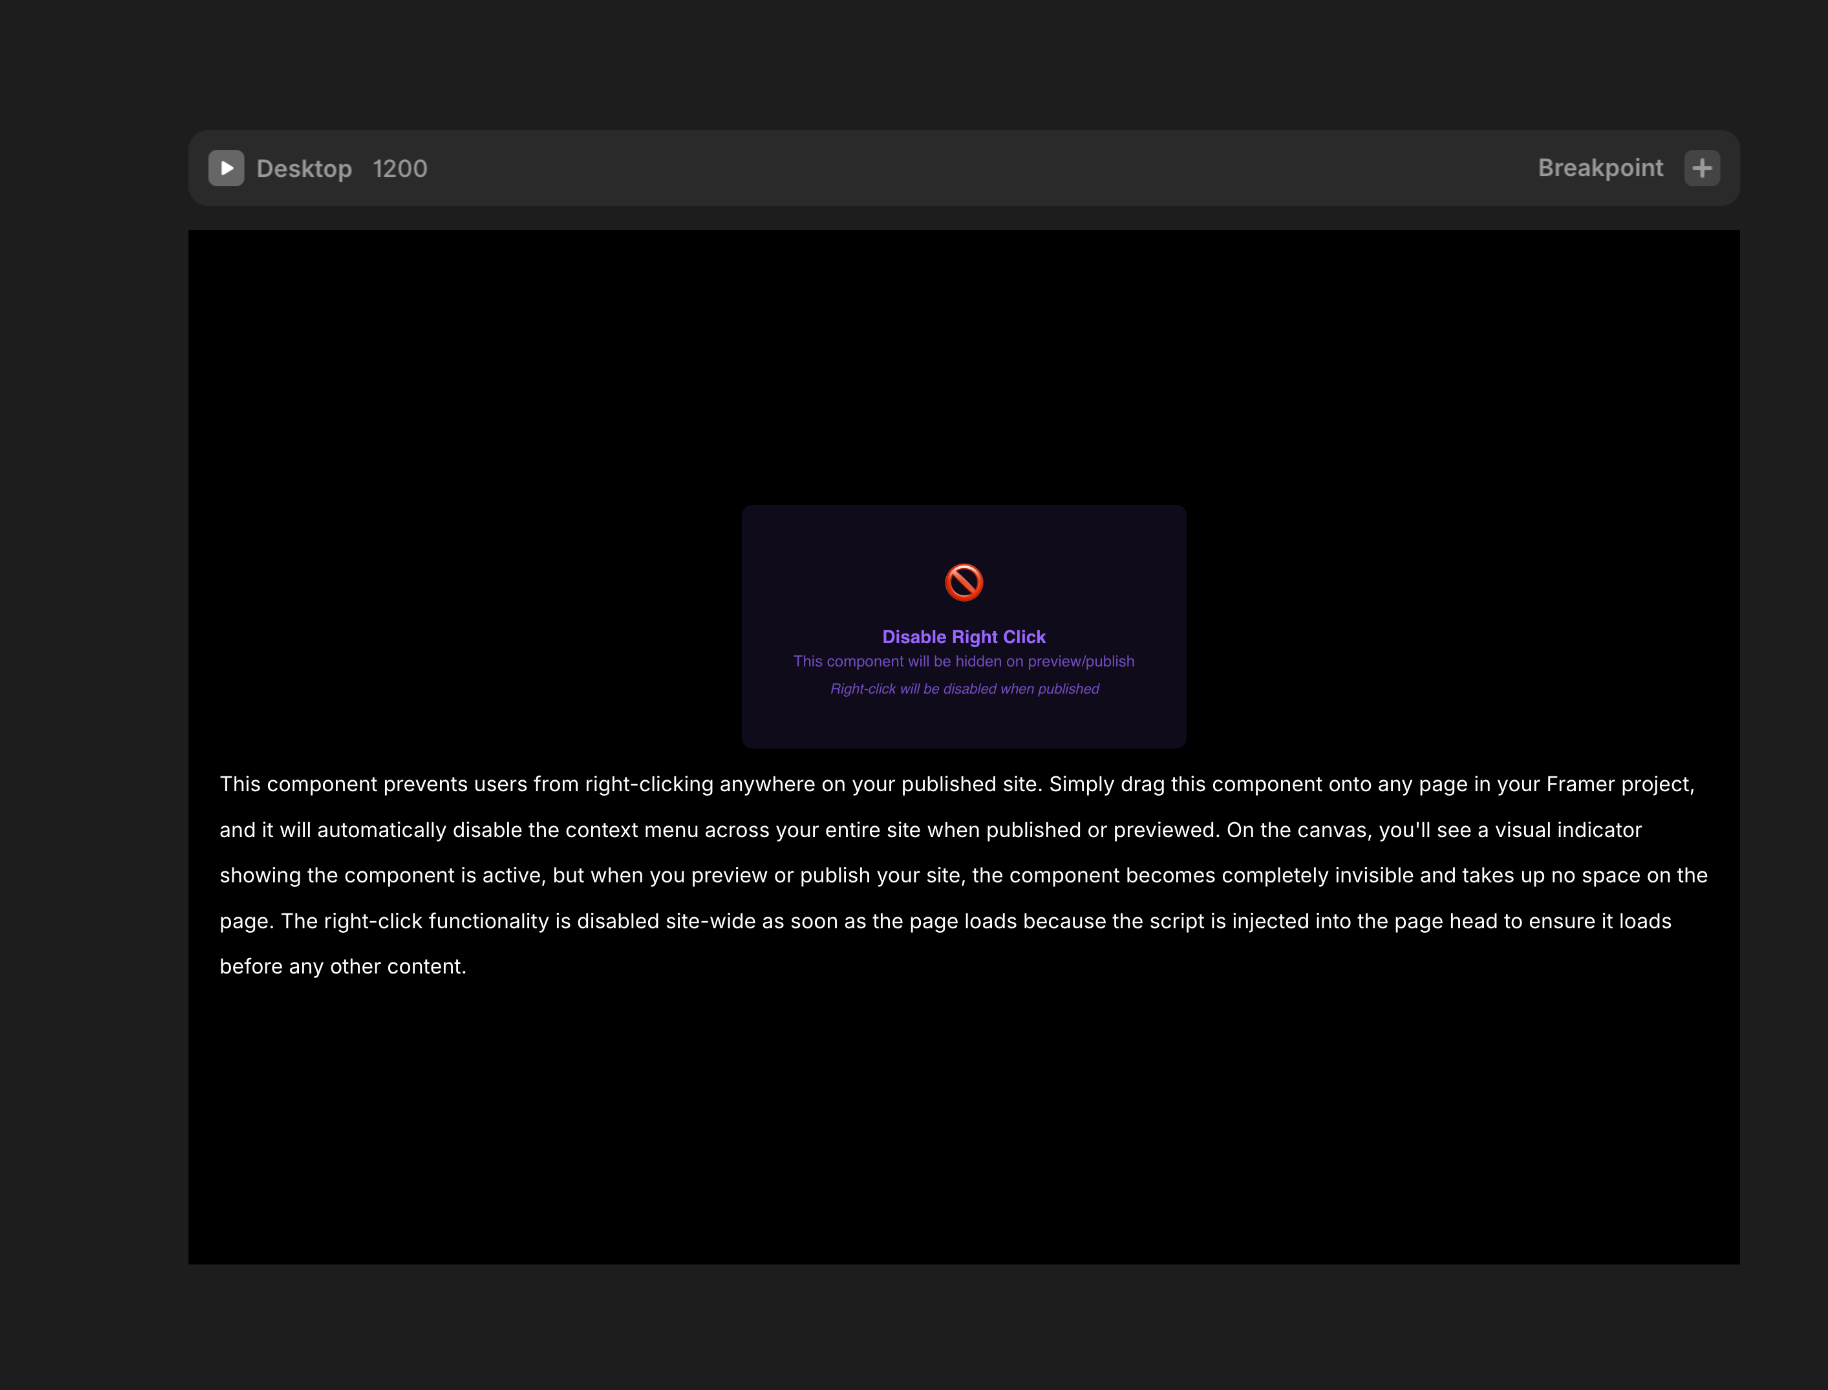Screen dimensions: 1828x1390
Task: Add a new breakpoint with the plus icon
Action: [1702, 168]
